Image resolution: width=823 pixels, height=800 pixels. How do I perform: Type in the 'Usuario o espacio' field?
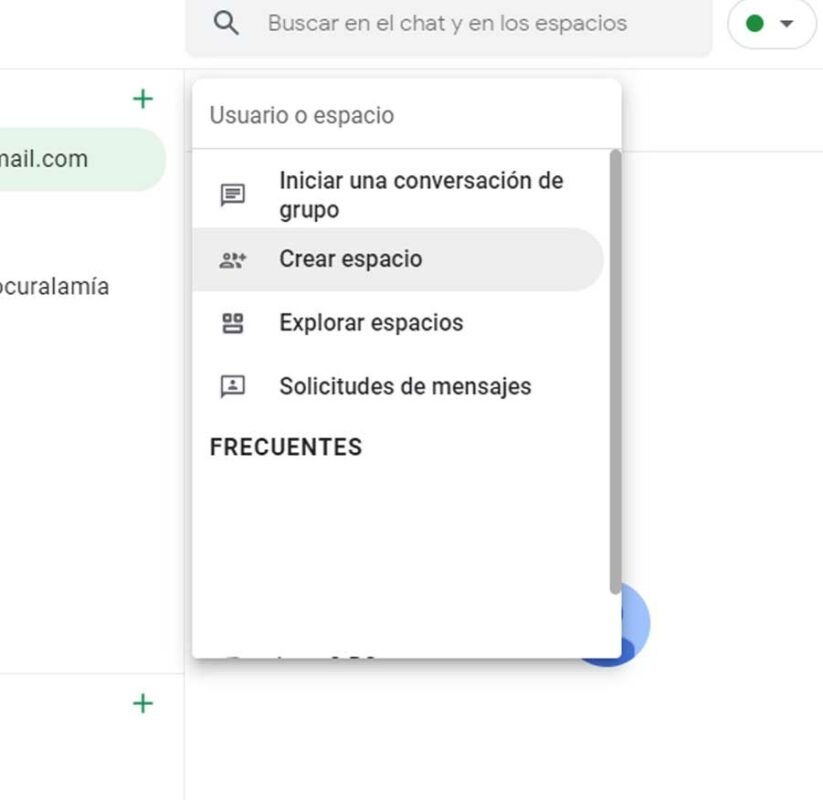pyautogui.click(x=405, y=115)
